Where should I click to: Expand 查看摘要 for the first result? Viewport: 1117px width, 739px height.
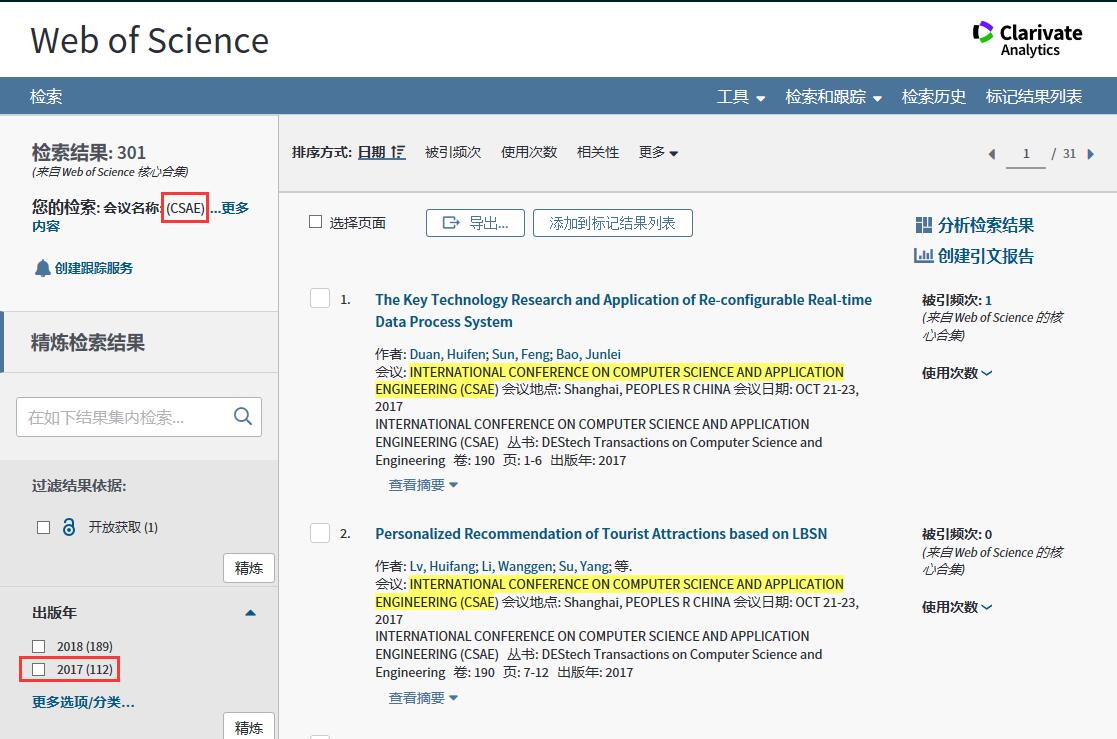coord(423,485)
